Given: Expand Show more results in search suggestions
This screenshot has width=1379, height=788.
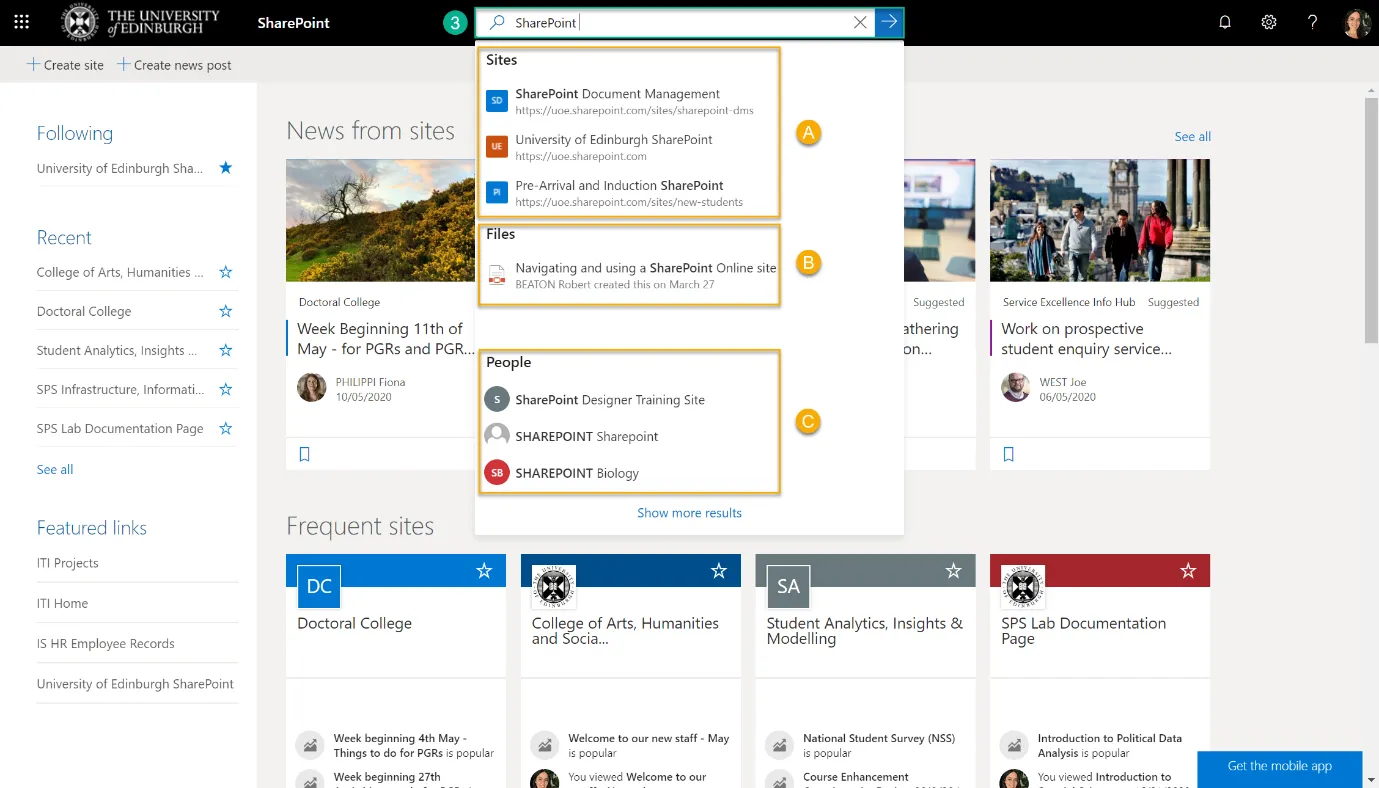Looking at the screenshot, I should tap(689, 512).
